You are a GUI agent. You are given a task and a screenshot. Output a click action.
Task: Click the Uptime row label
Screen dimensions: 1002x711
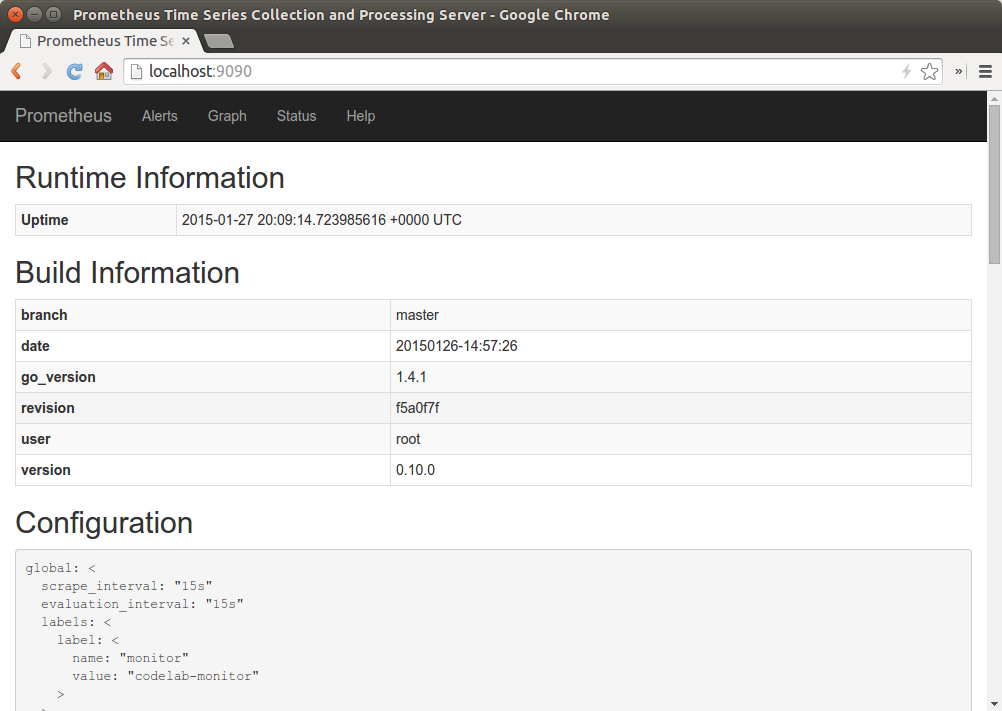click(x=96, y=220)
